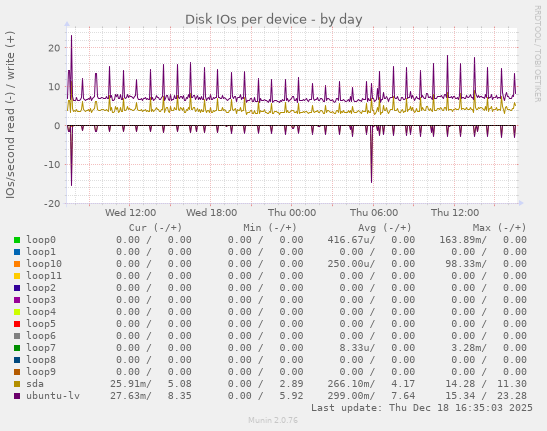Click the large negative read spike near Thu 06:00

(x=372, y=155)
